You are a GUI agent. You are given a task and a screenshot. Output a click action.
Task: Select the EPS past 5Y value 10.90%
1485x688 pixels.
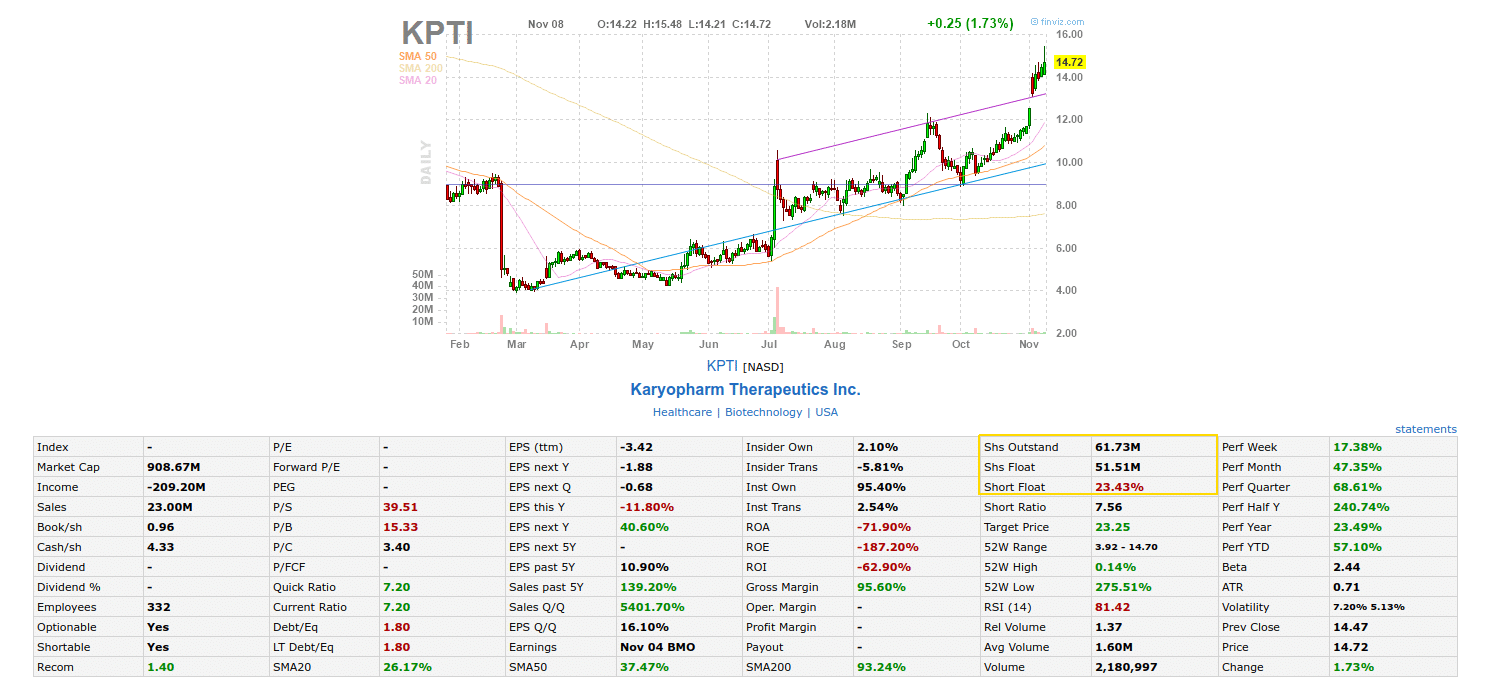pyautogui.click(x=644, y=567)
